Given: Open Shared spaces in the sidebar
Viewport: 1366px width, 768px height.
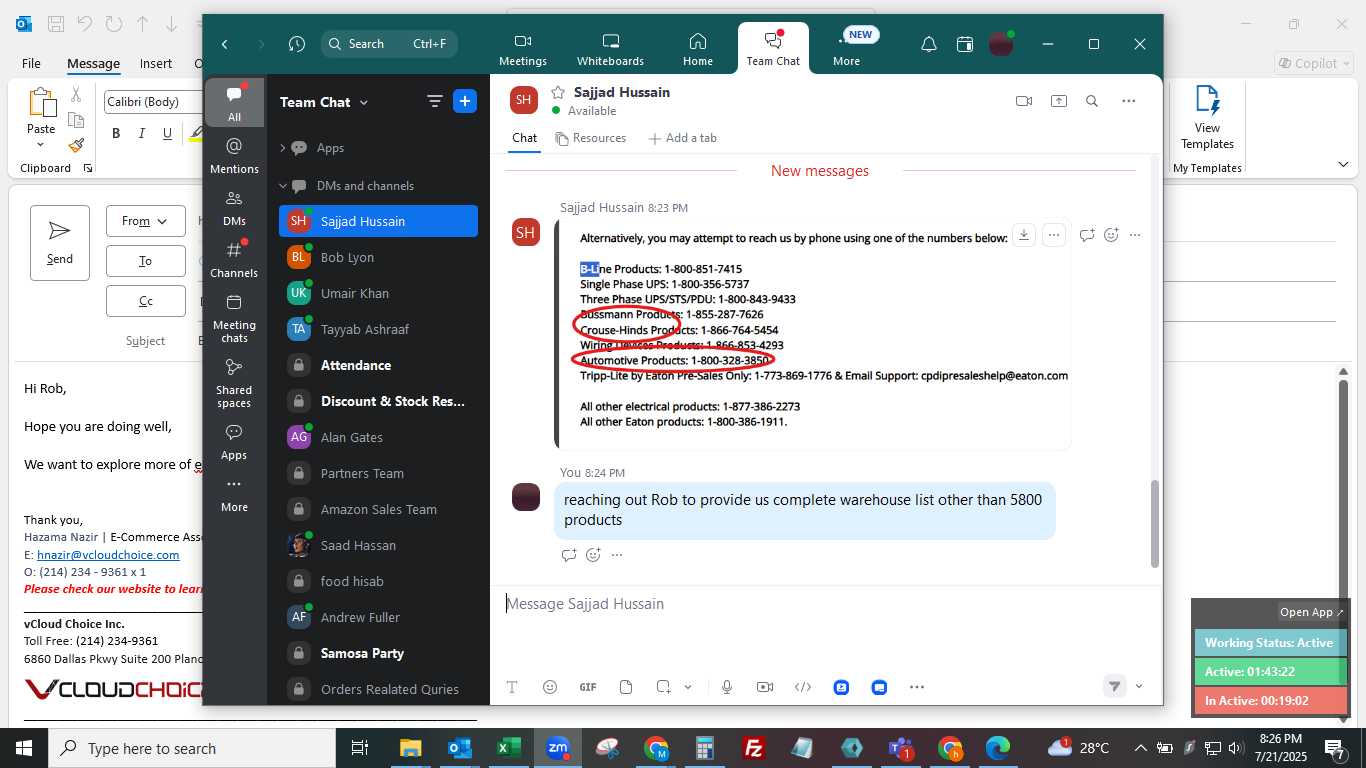Looking at the screenshot, I should pos(234,384).
